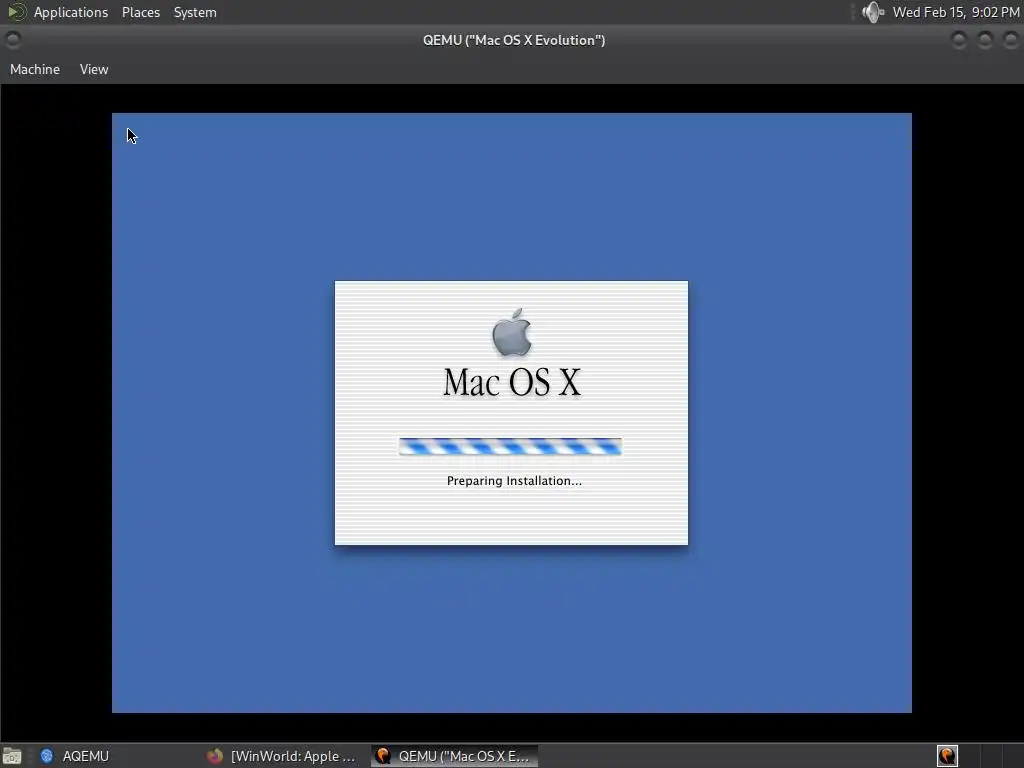Minimize the QEMU window

pos(959,40)
